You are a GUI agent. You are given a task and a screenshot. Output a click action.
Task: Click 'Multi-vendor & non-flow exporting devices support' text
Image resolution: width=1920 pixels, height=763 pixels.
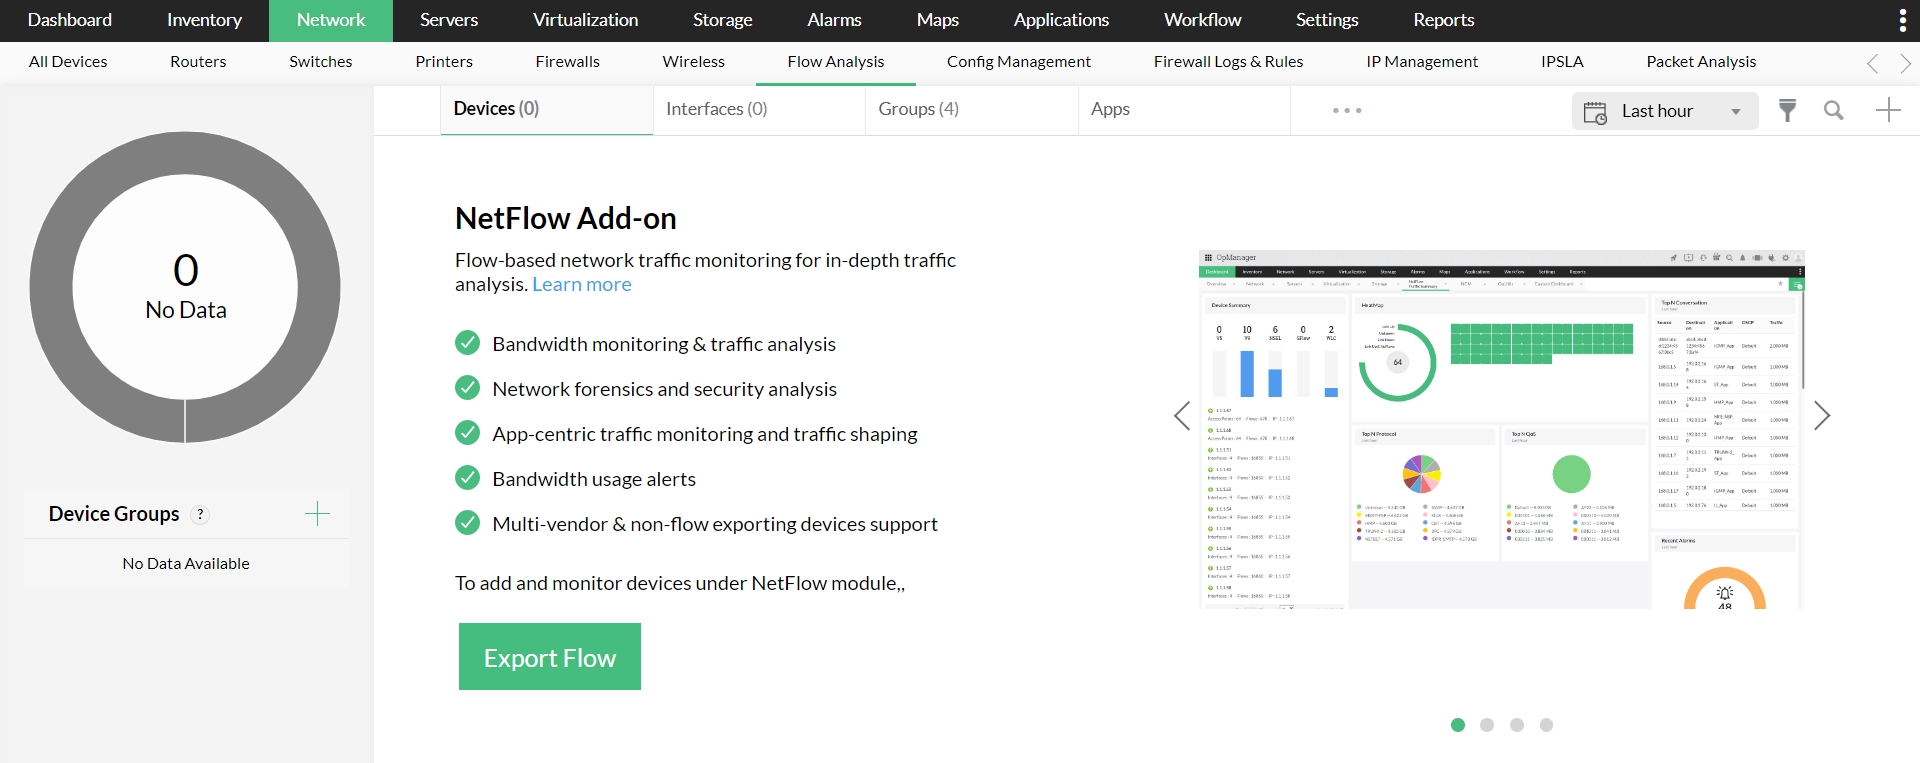[715, 524]
